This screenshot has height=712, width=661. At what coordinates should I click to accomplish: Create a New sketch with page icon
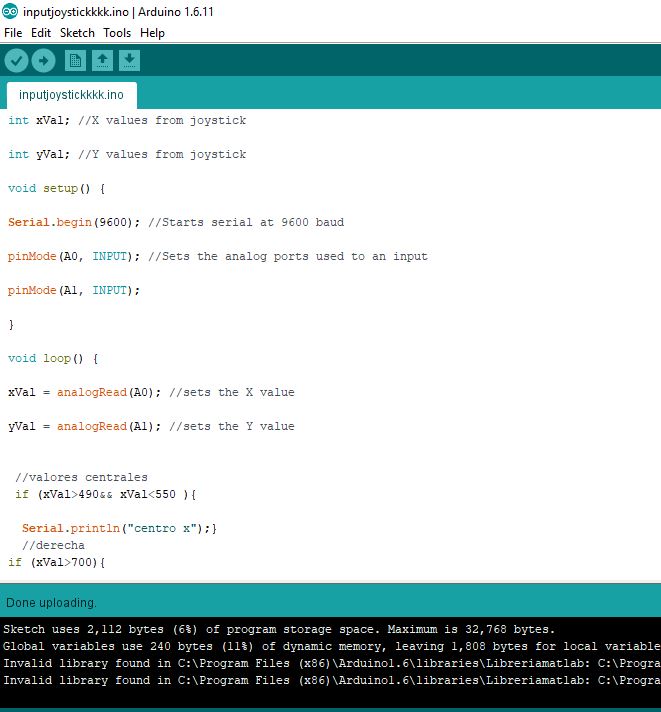(x=75, y=60)
